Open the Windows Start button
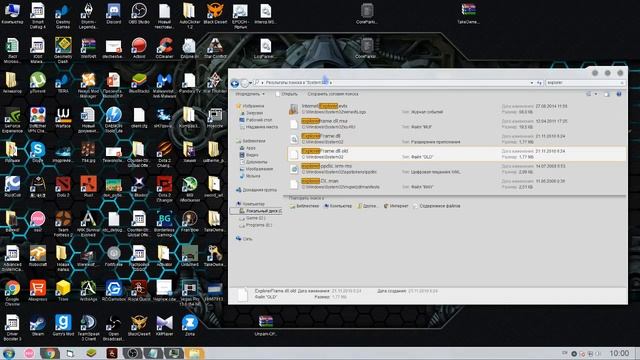Image resolution: width=640 pixels, height=360 pixels. [x=9, y=353]
